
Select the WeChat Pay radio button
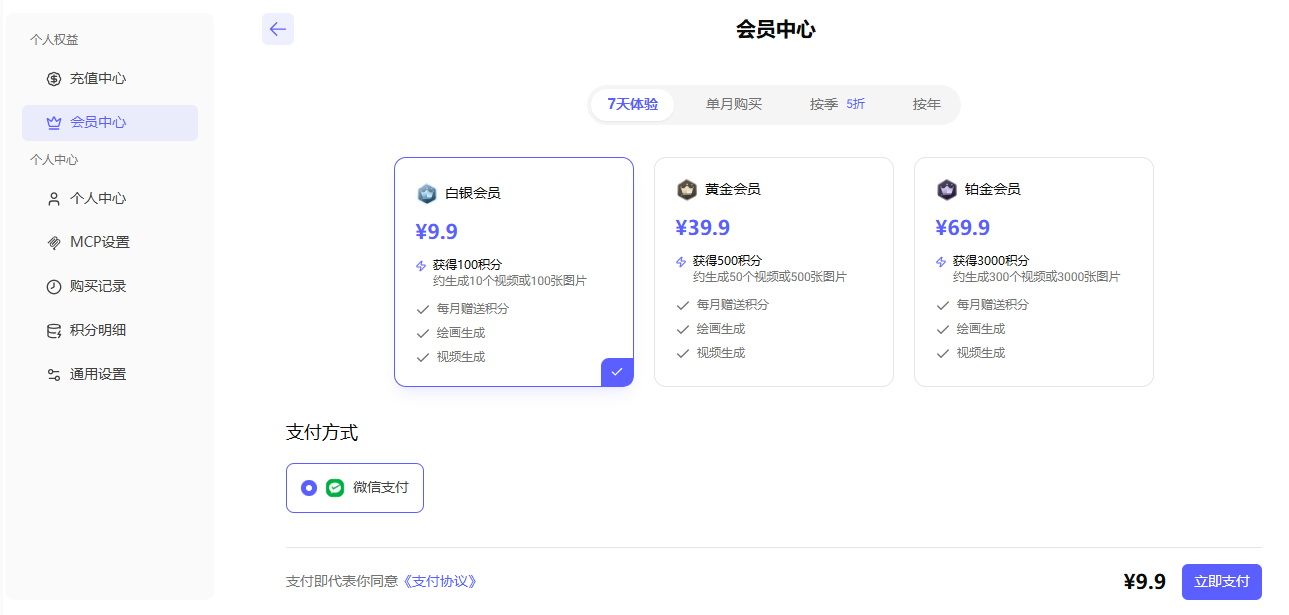[308, 488]
